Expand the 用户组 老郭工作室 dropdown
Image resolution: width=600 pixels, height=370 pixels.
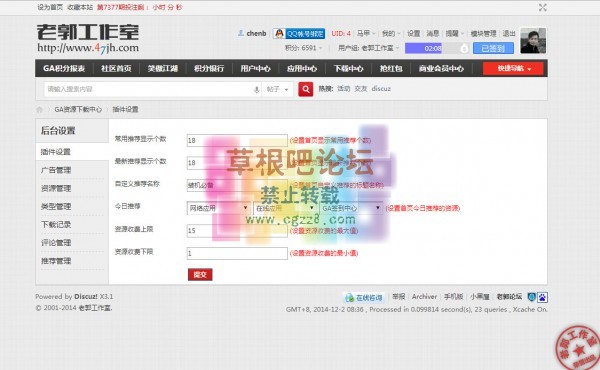point(368,48)
